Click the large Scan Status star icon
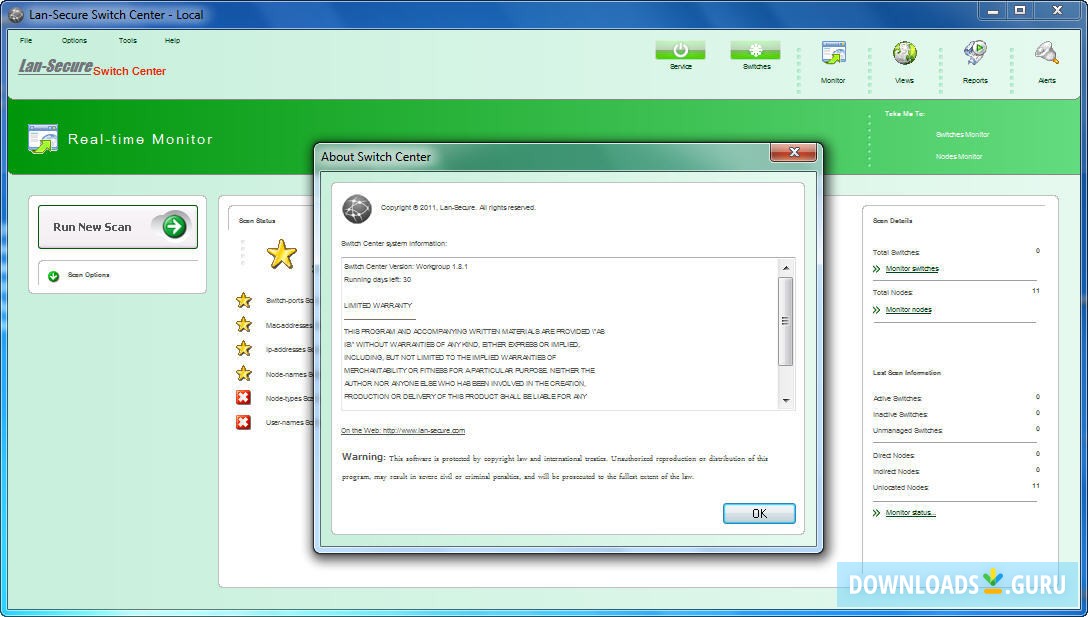 [x=282, y=254]
